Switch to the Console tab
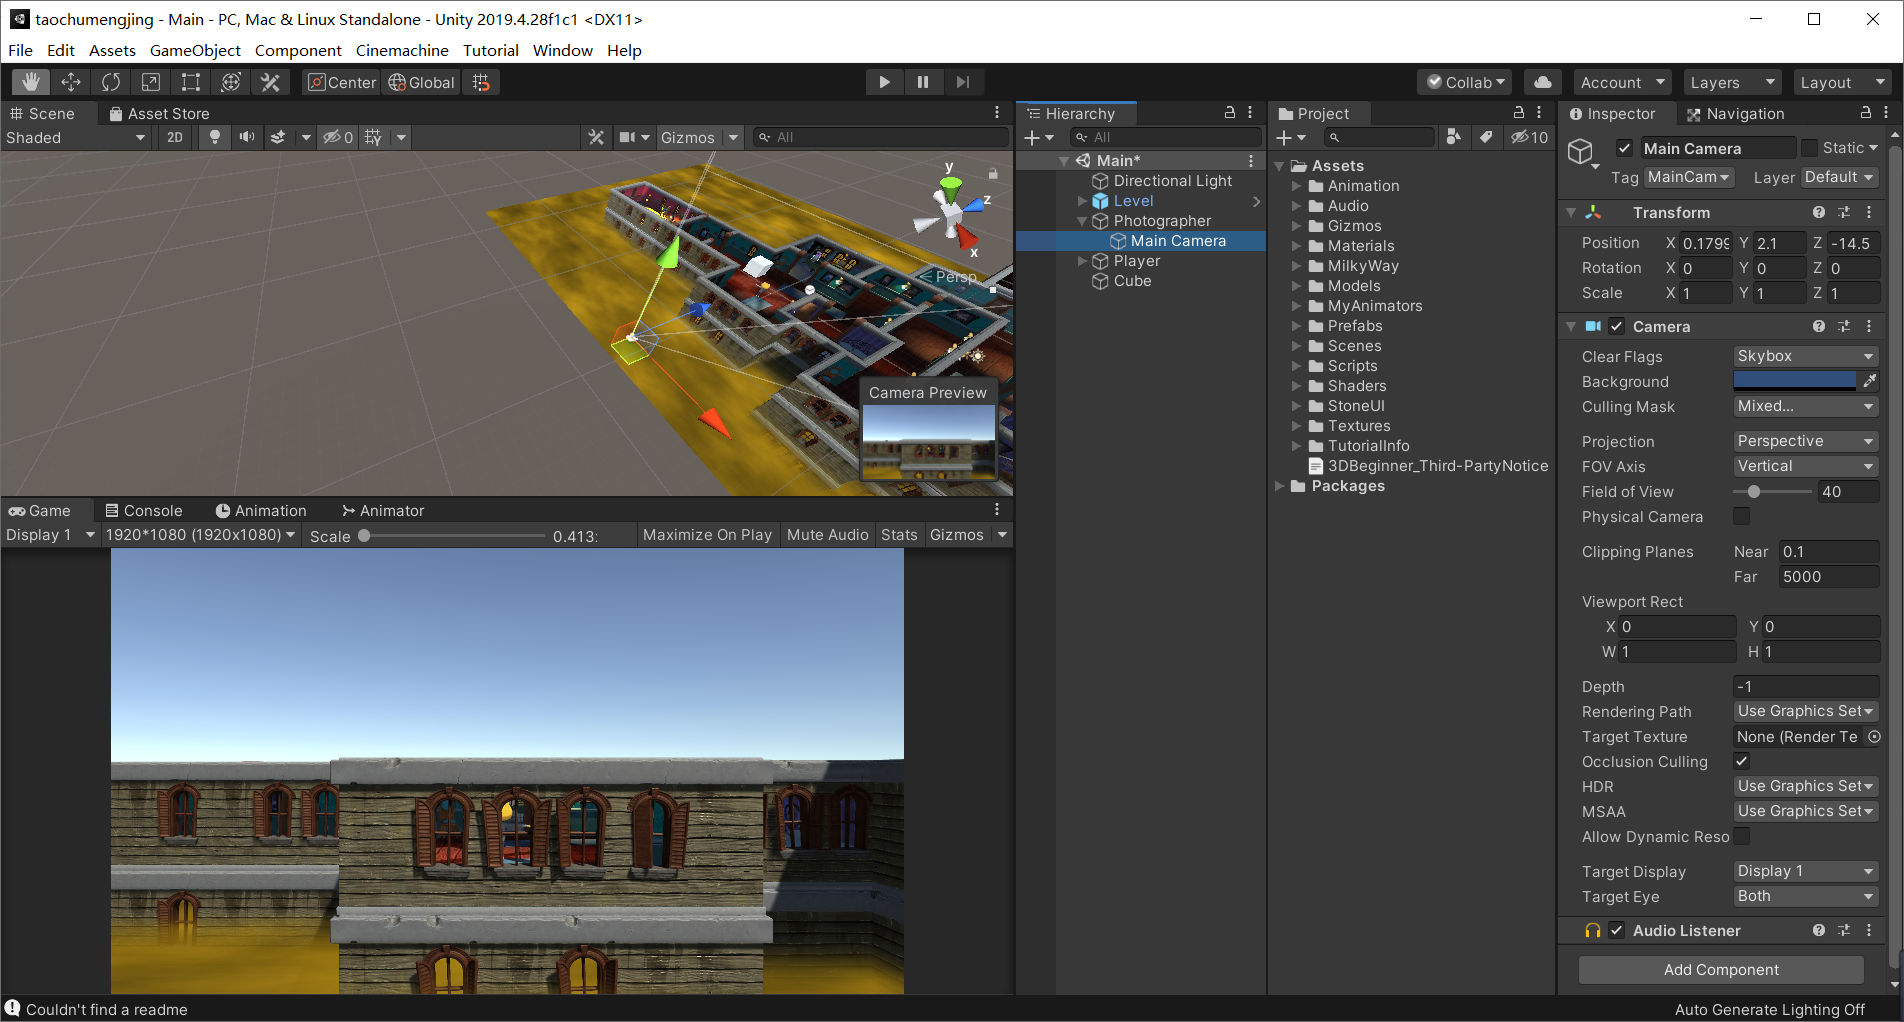The width and height of the screenshot is (1904, 1022). [x=144, y=510]
